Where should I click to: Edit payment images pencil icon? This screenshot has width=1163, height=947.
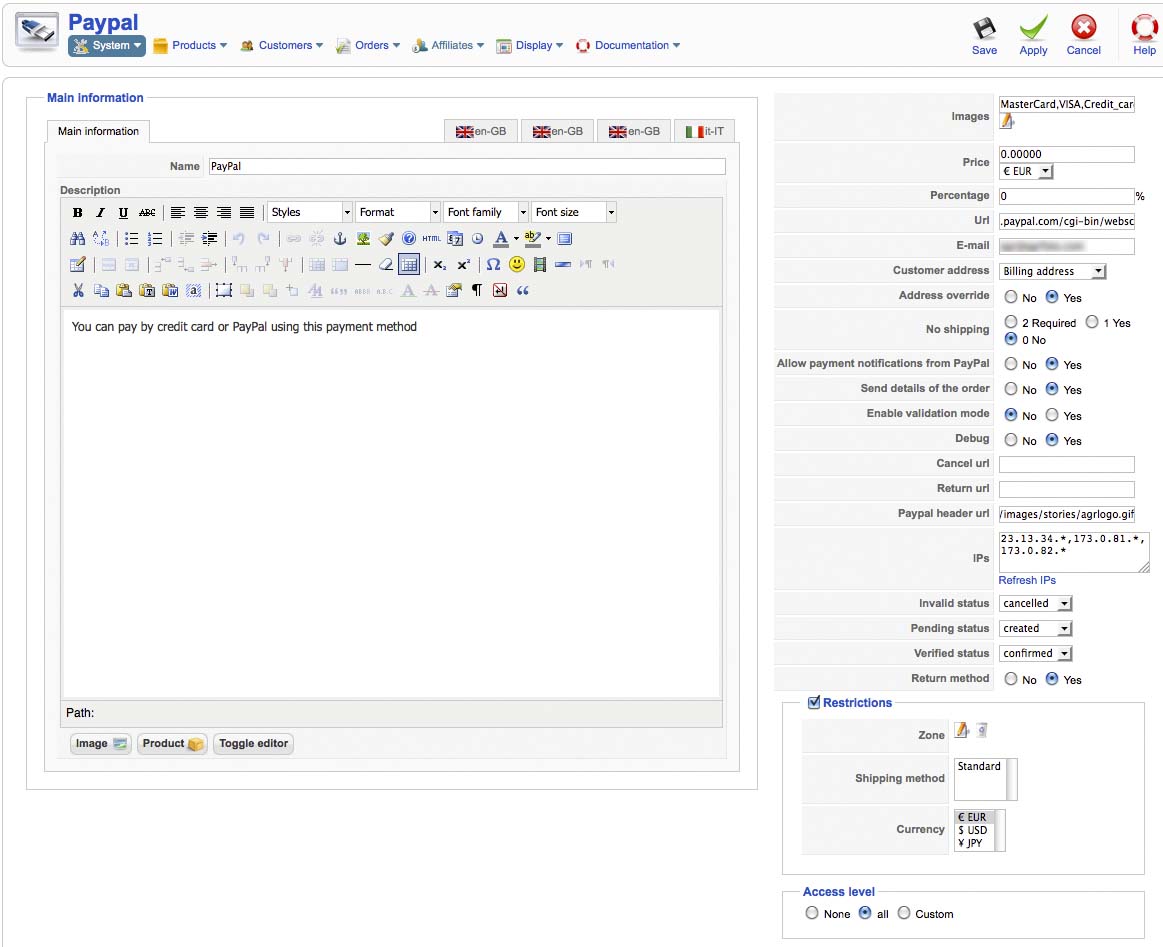coord(1006,121)
